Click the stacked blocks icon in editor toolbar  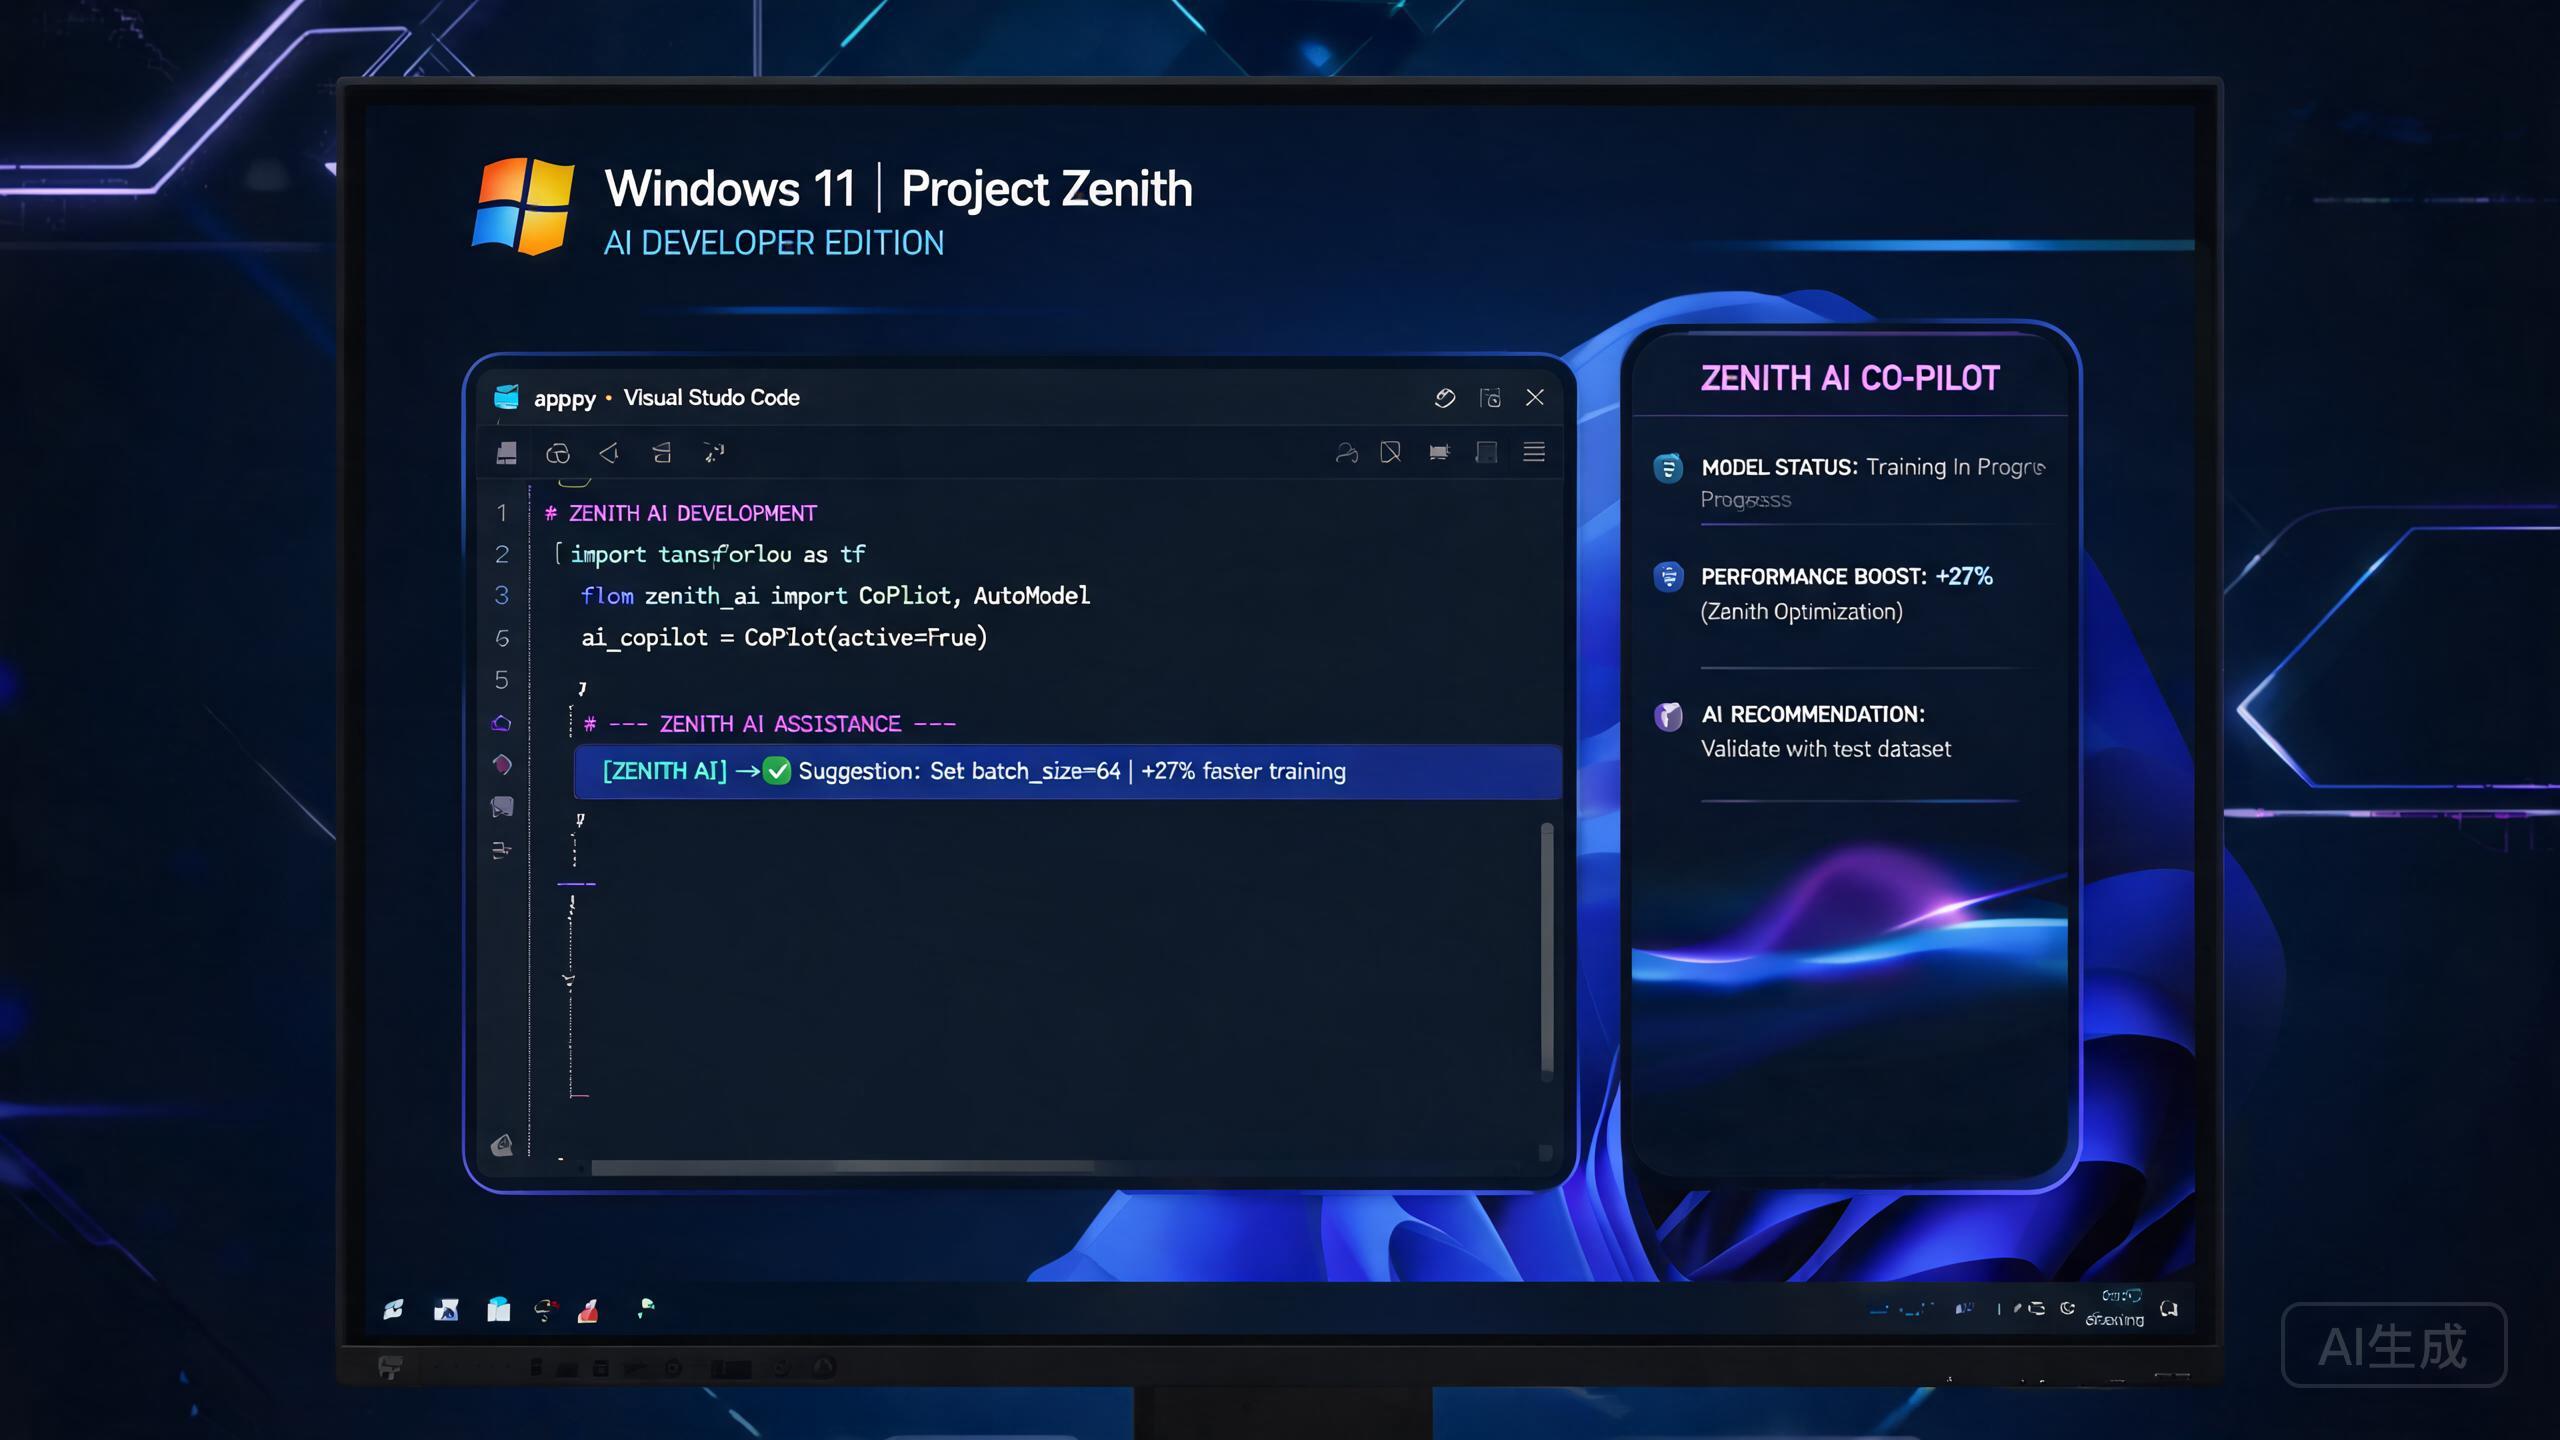(x=507, y=453)
